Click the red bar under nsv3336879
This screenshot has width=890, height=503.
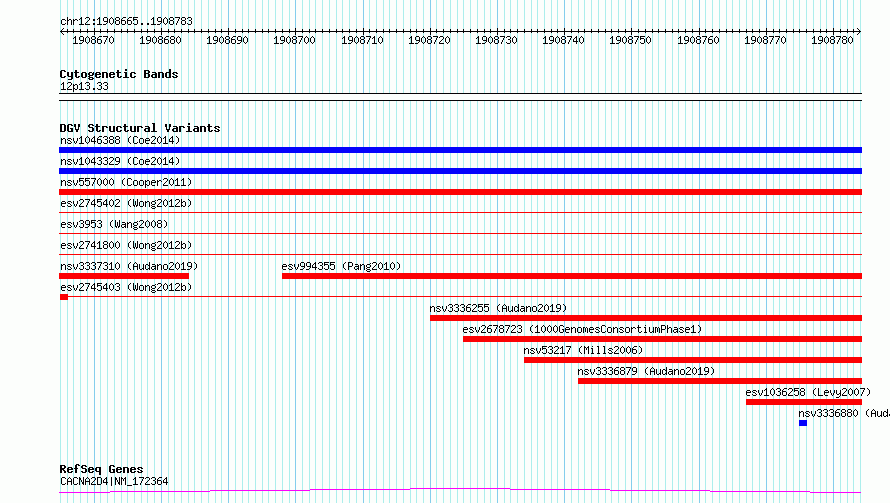pyautogui.click(x=720, y=381)
